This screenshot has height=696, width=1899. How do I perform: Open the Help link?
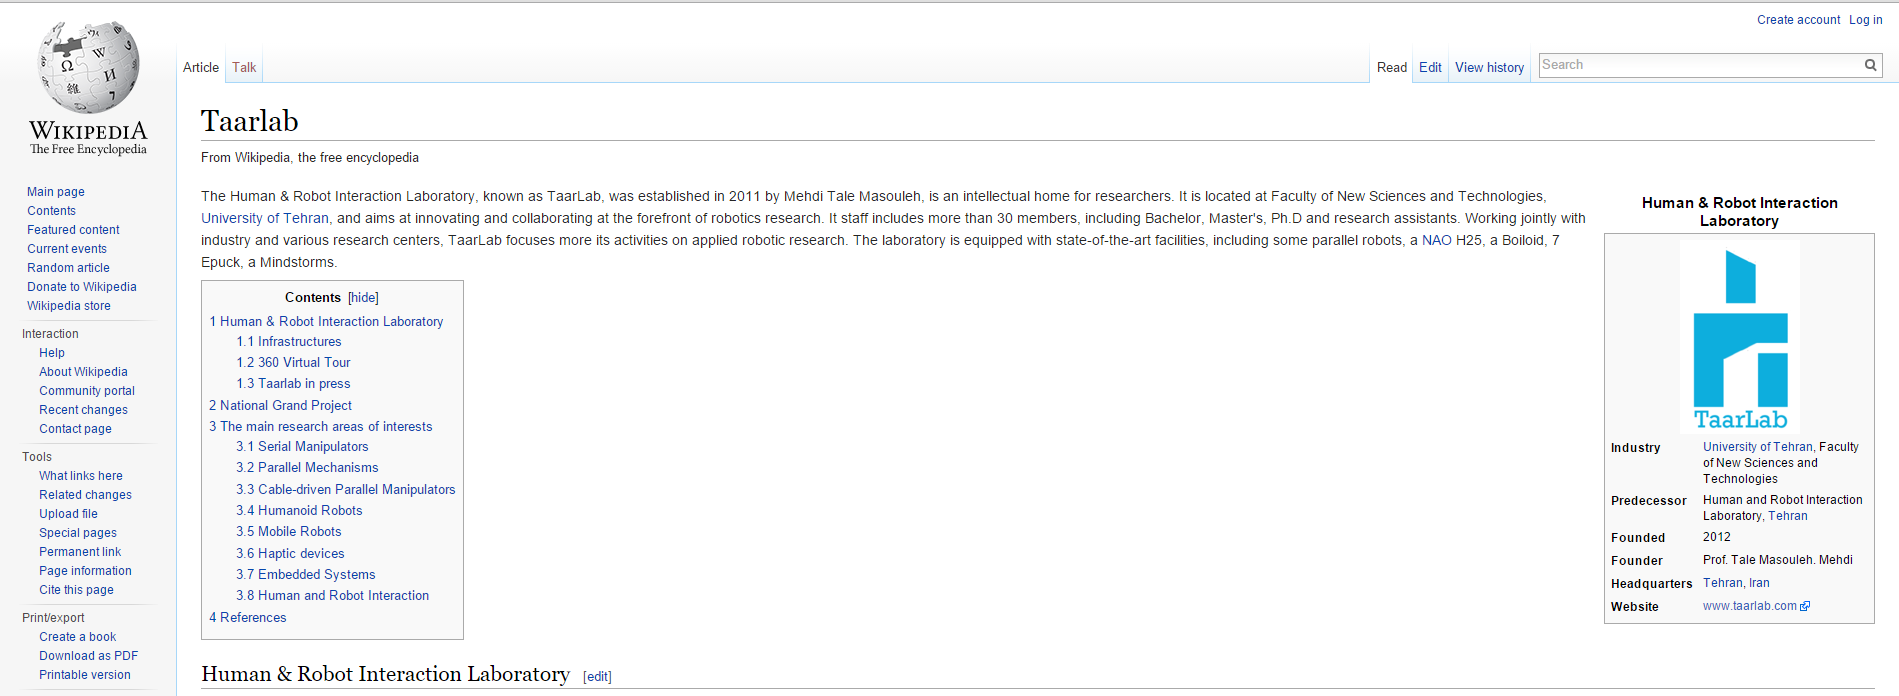[52, 353]
